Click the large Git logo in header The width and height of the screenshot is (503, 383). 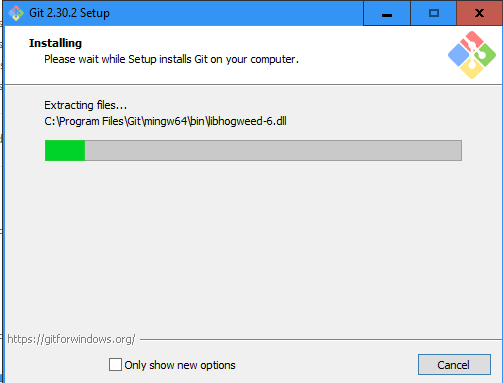click(x=472, y=55)
